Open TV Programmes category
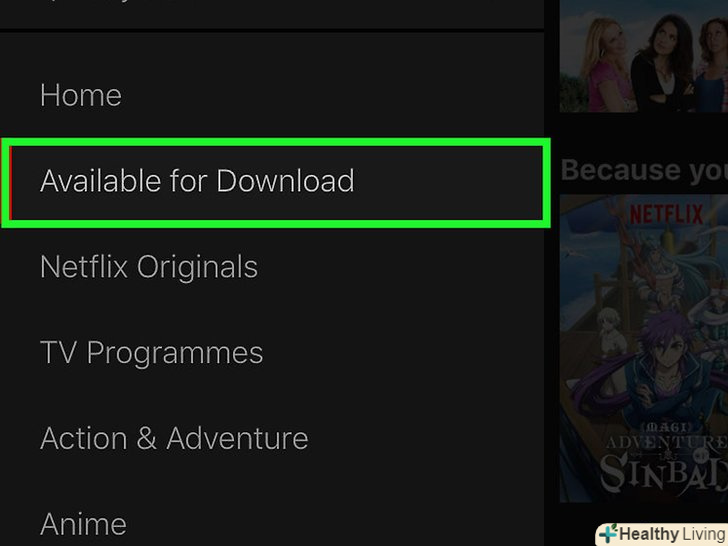The image size is (728, 546). tap(151, 353)
